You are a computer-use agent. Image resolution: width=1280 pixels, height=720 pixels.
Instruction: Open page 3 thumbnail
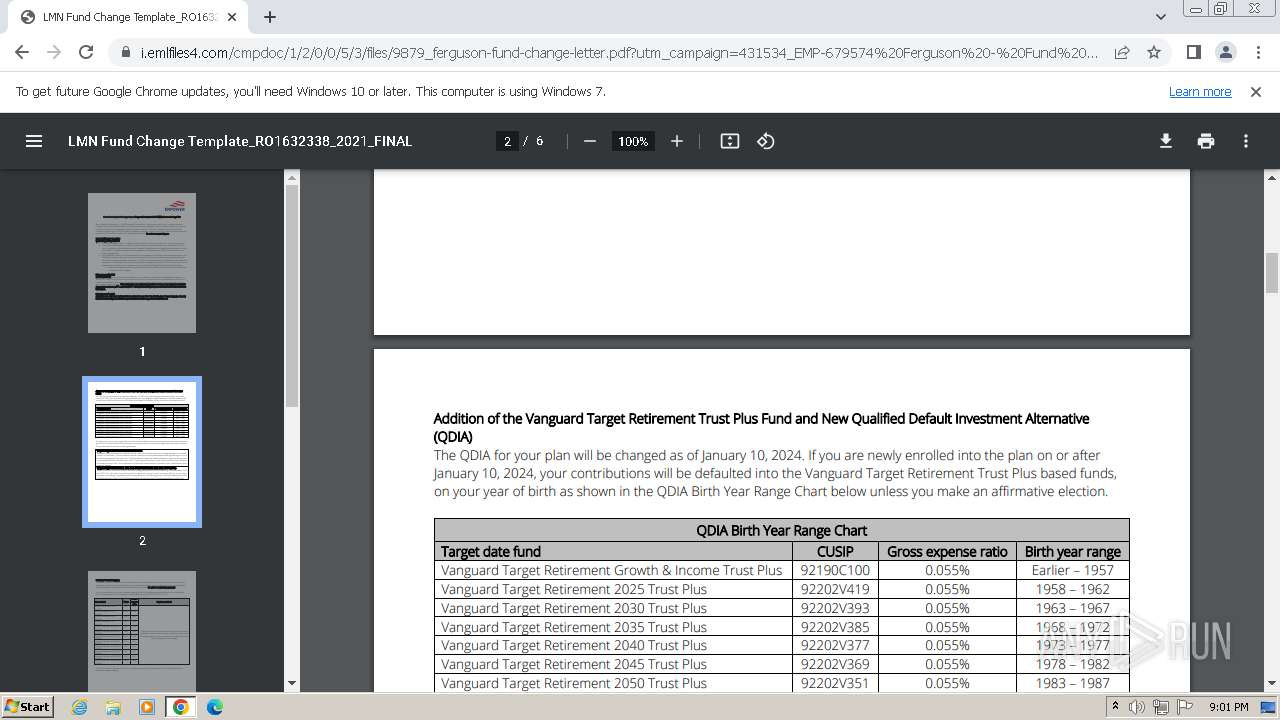click(x=142, y=630)
